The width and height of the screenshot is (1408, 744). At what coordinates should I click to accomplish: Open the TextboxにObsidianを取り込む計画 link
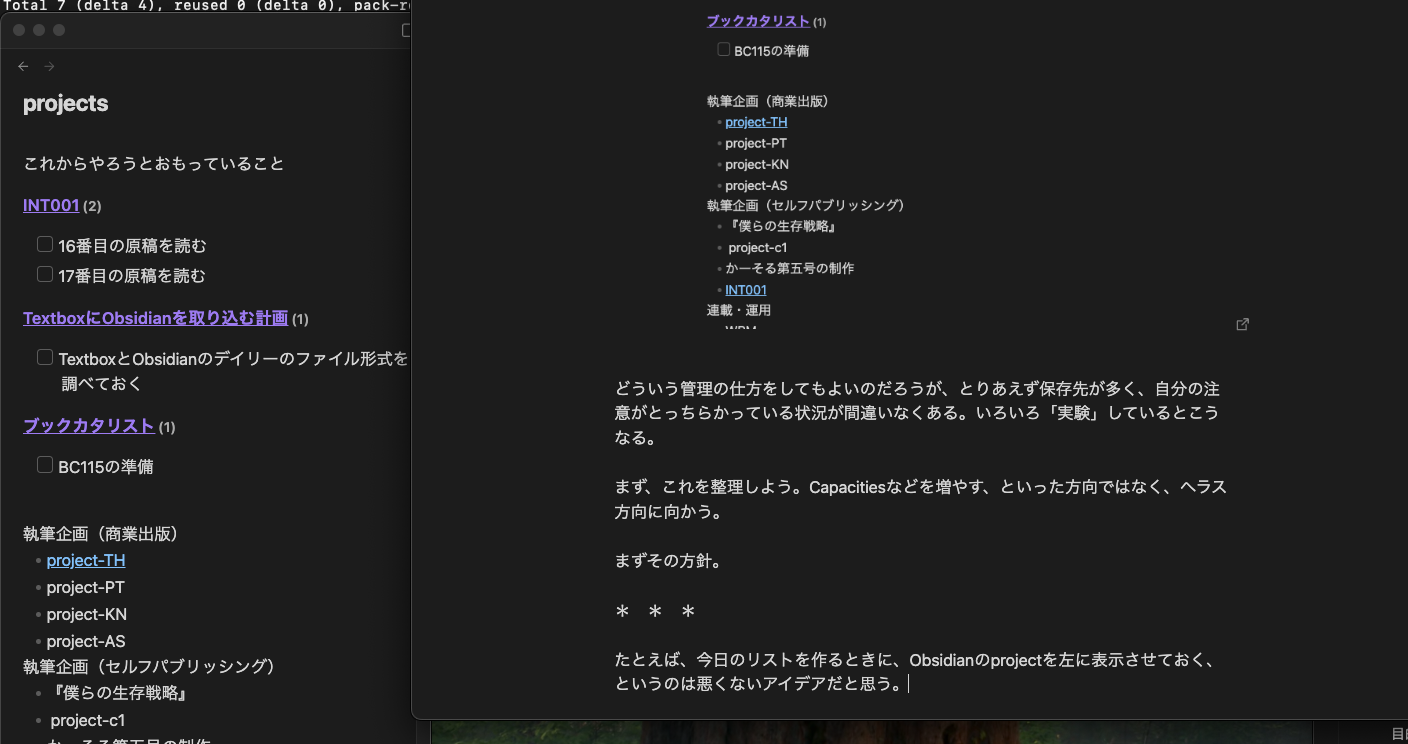tap(154, 318)
